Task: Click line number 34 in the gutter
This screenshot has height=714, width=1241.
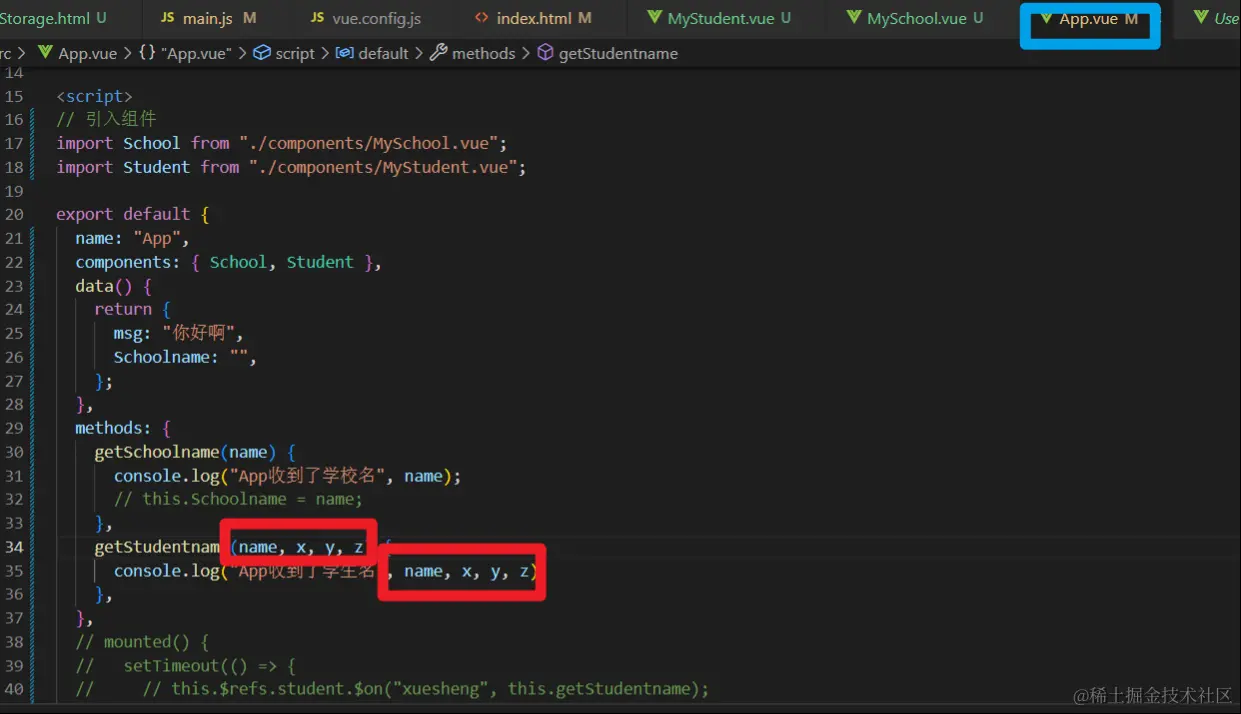Action: [13, 547]
